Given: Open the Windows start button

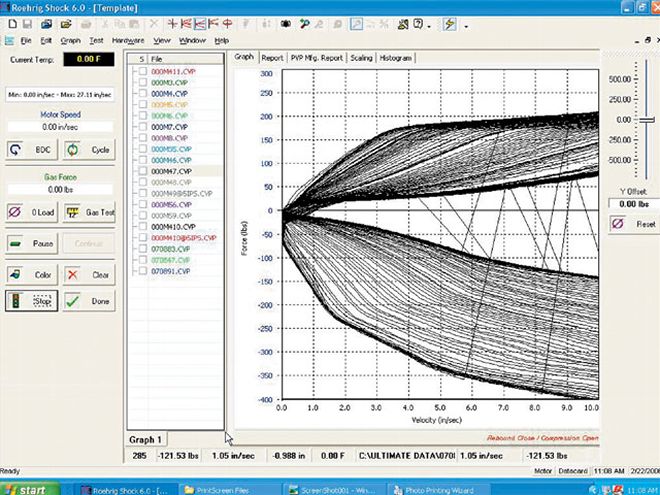Looking at the screenshot, I should [29, 489].
